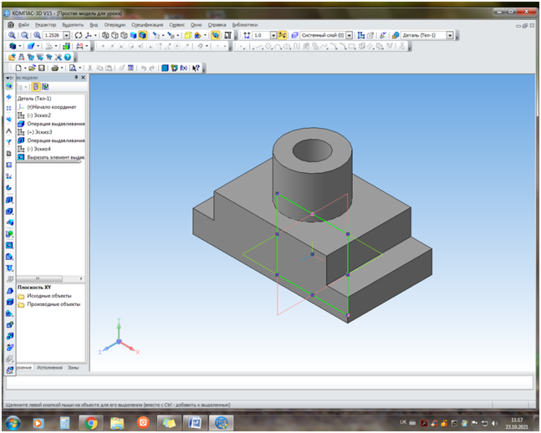Expand the view orientation dropdown arrow

[96, 35]
